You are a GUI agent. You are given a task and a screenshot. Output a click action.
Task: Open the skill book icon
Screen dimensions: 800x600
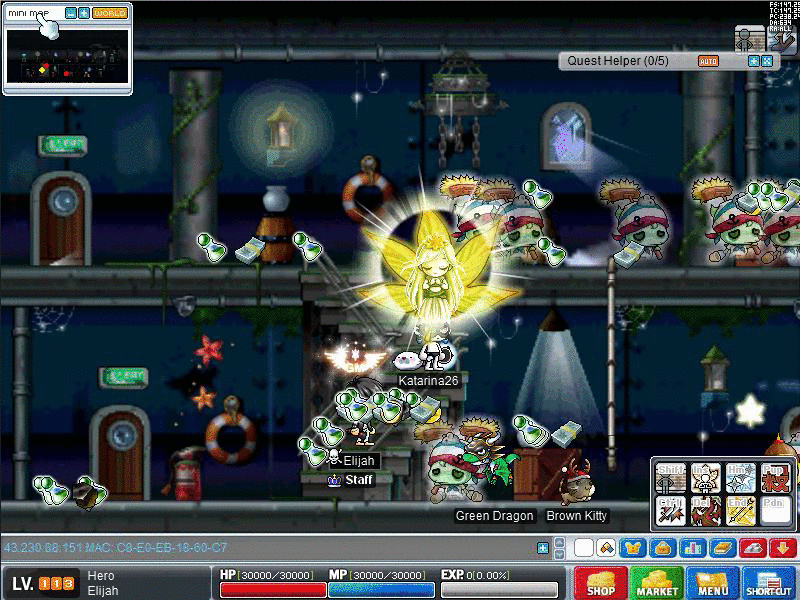[723, 548]
